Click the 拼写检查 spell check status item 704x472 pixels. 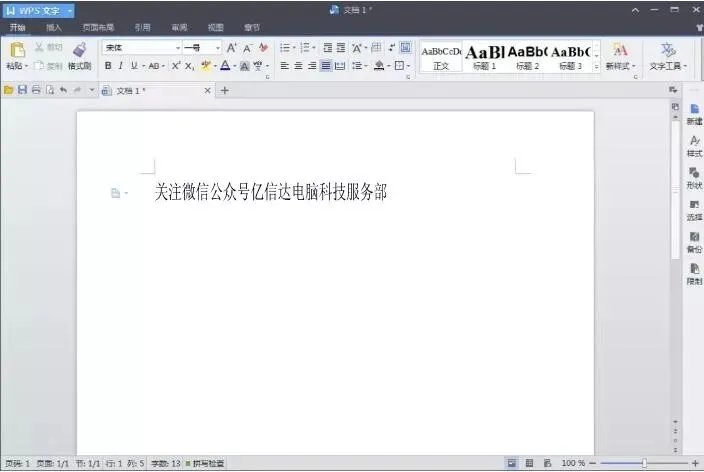(x=205, y=463)
